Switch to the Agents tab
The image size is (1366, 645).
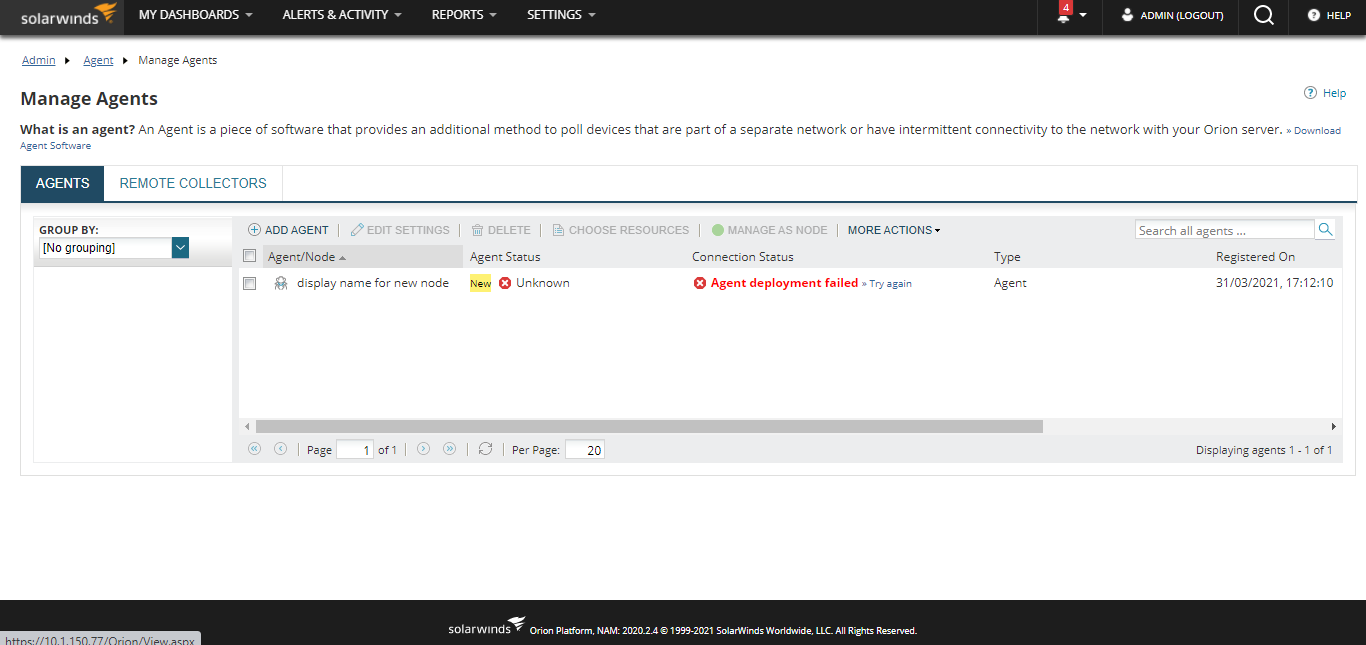(x=63, y=184)
